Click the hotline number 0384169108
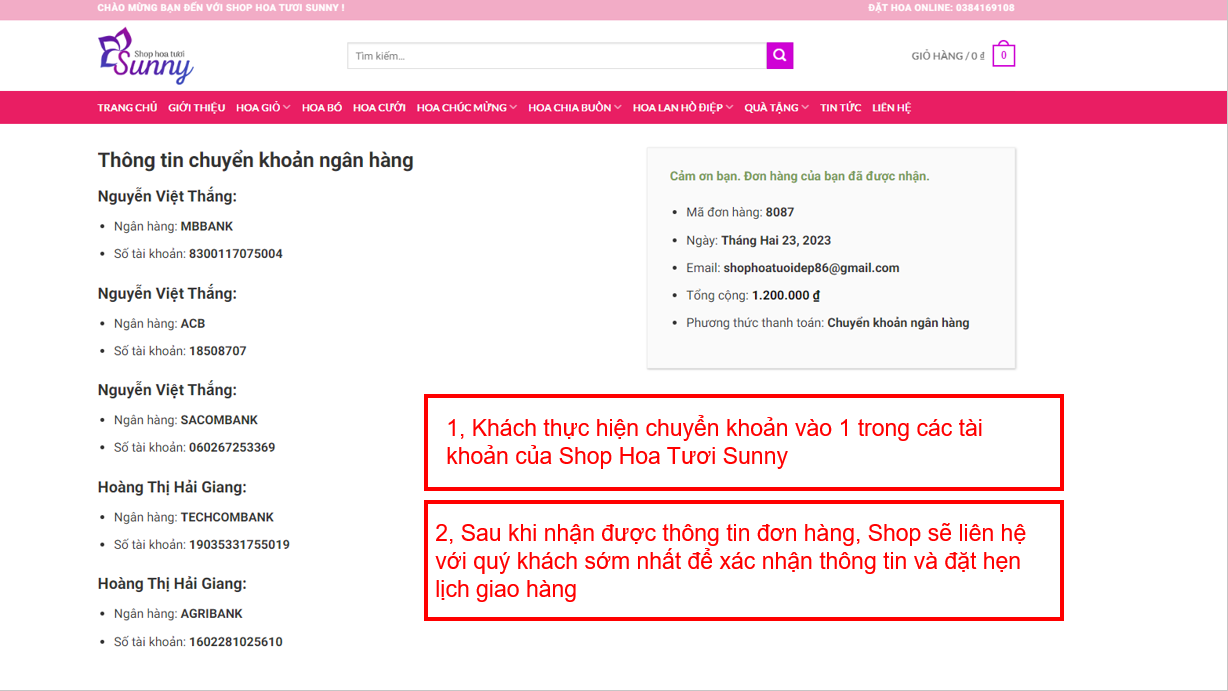 click(983, 8)
